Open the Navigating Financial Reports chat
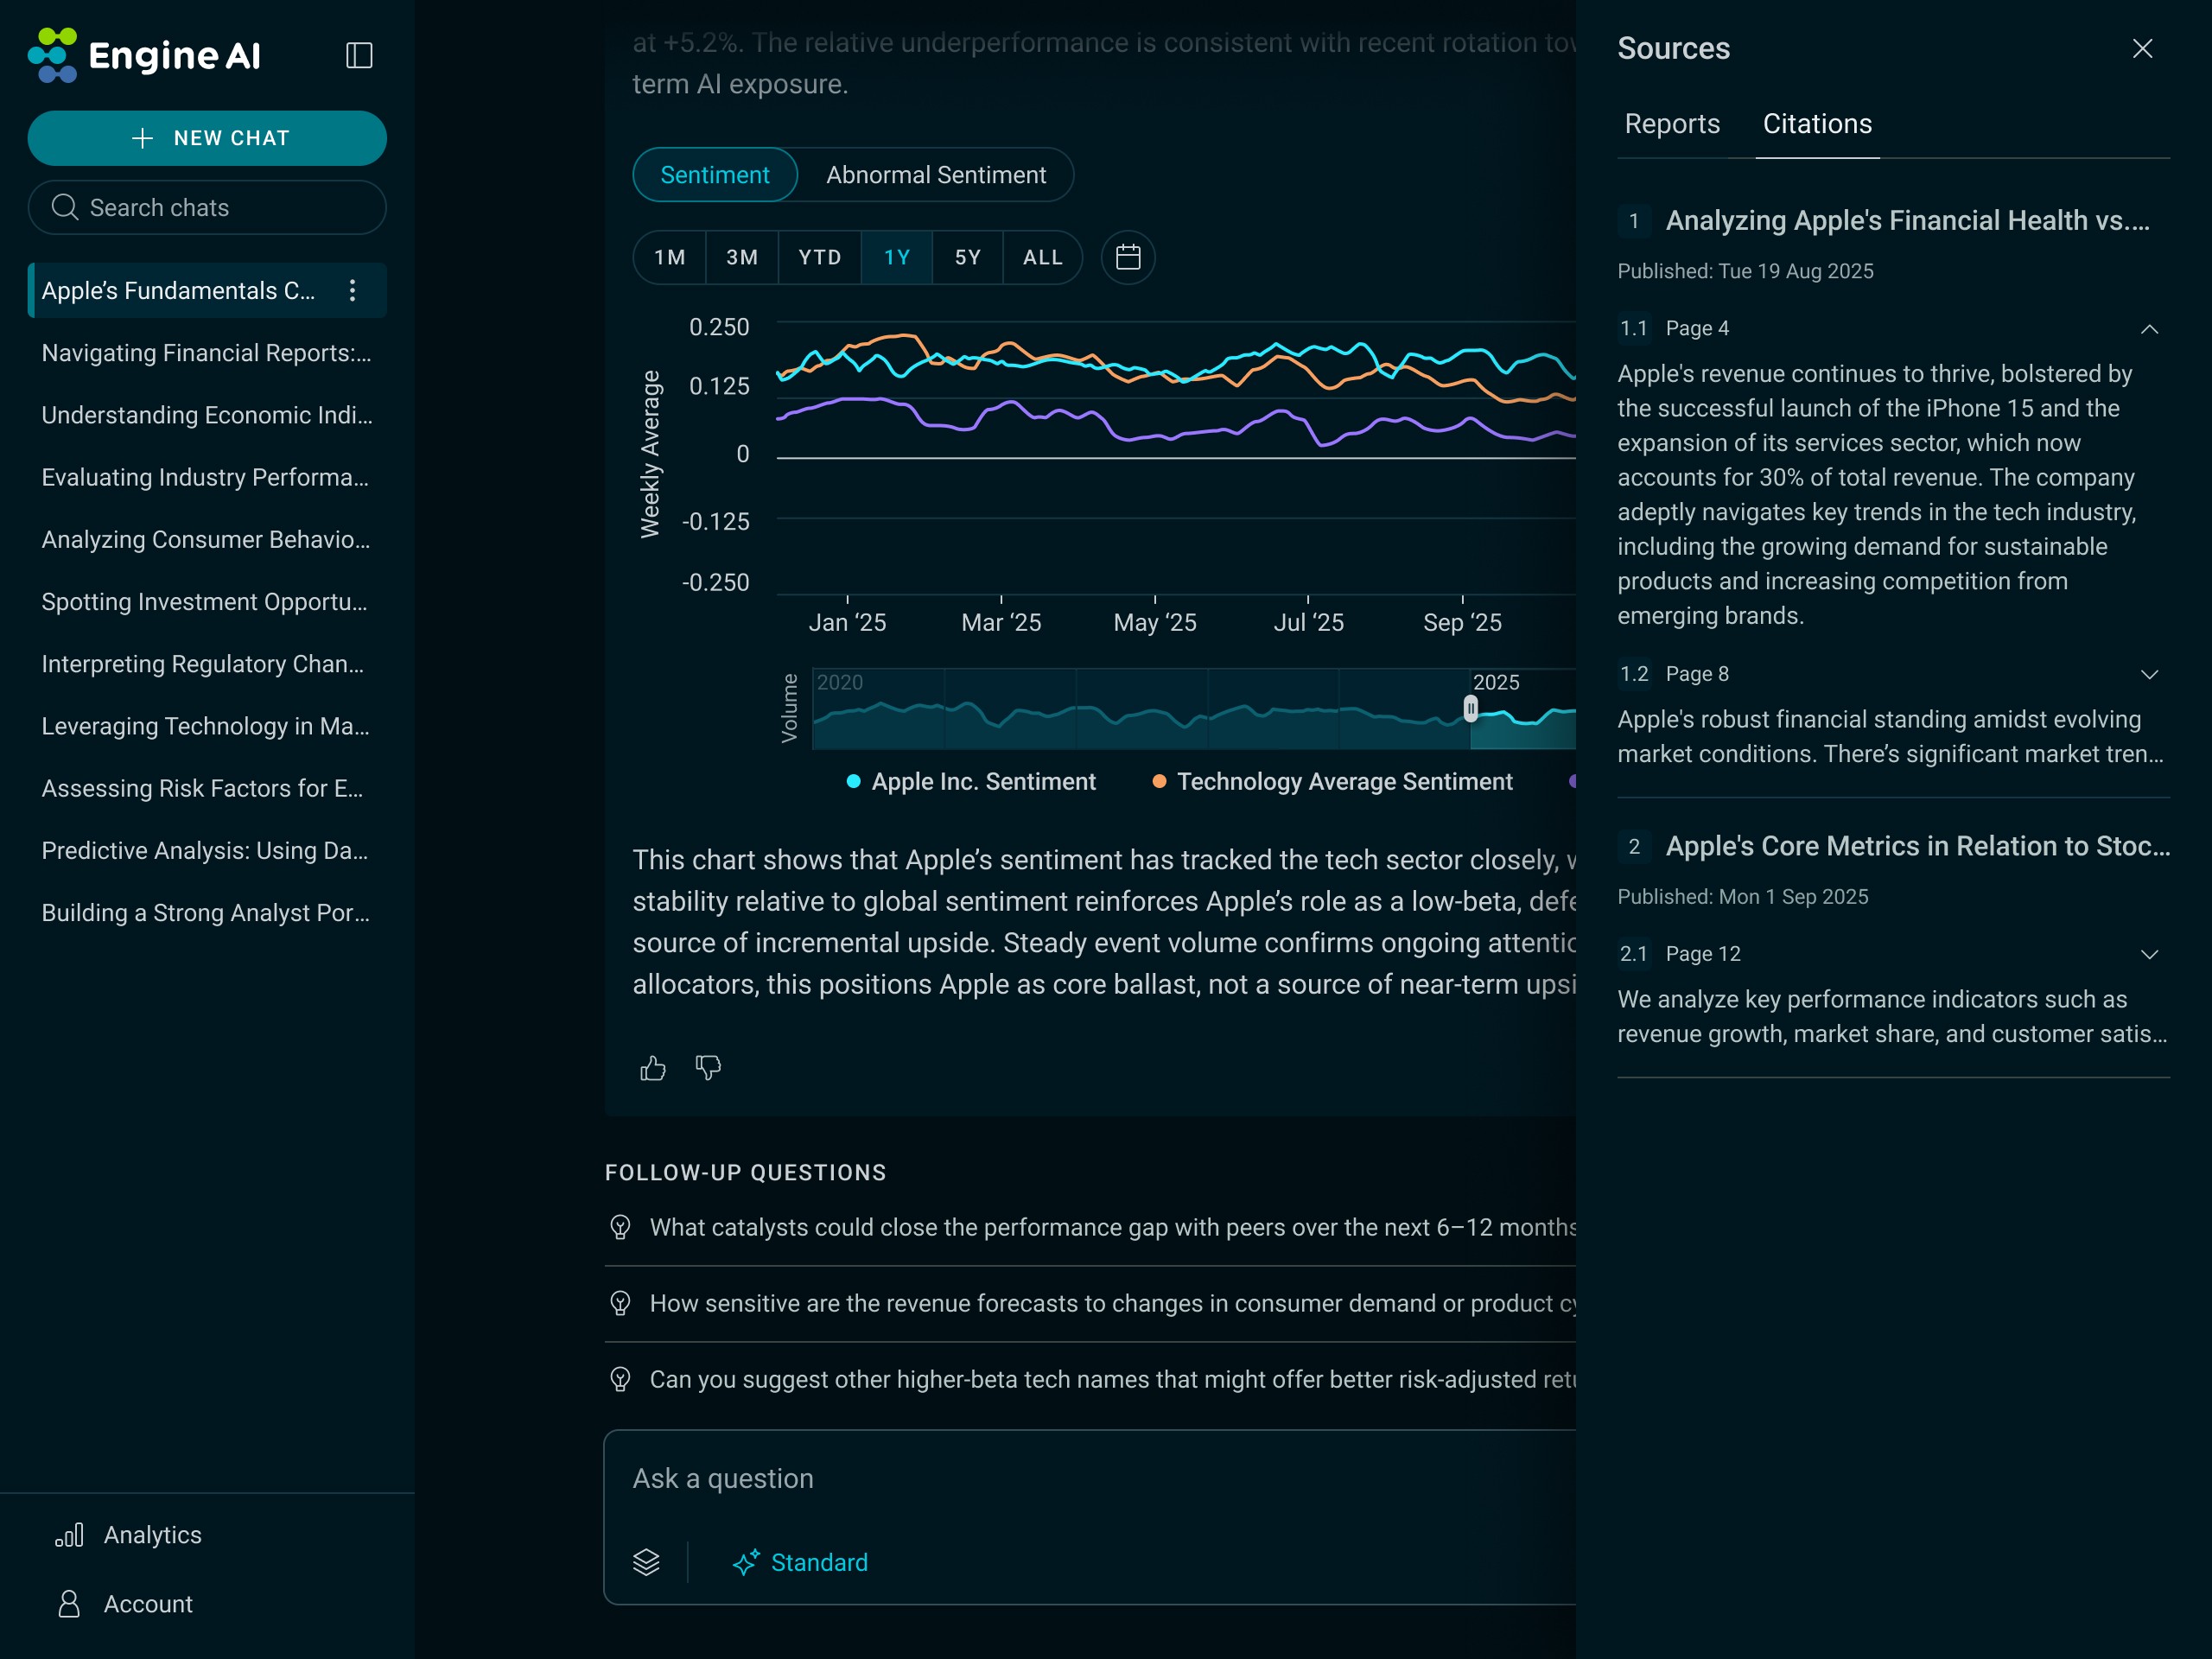2212x1659 pixels. click(206, 353)
